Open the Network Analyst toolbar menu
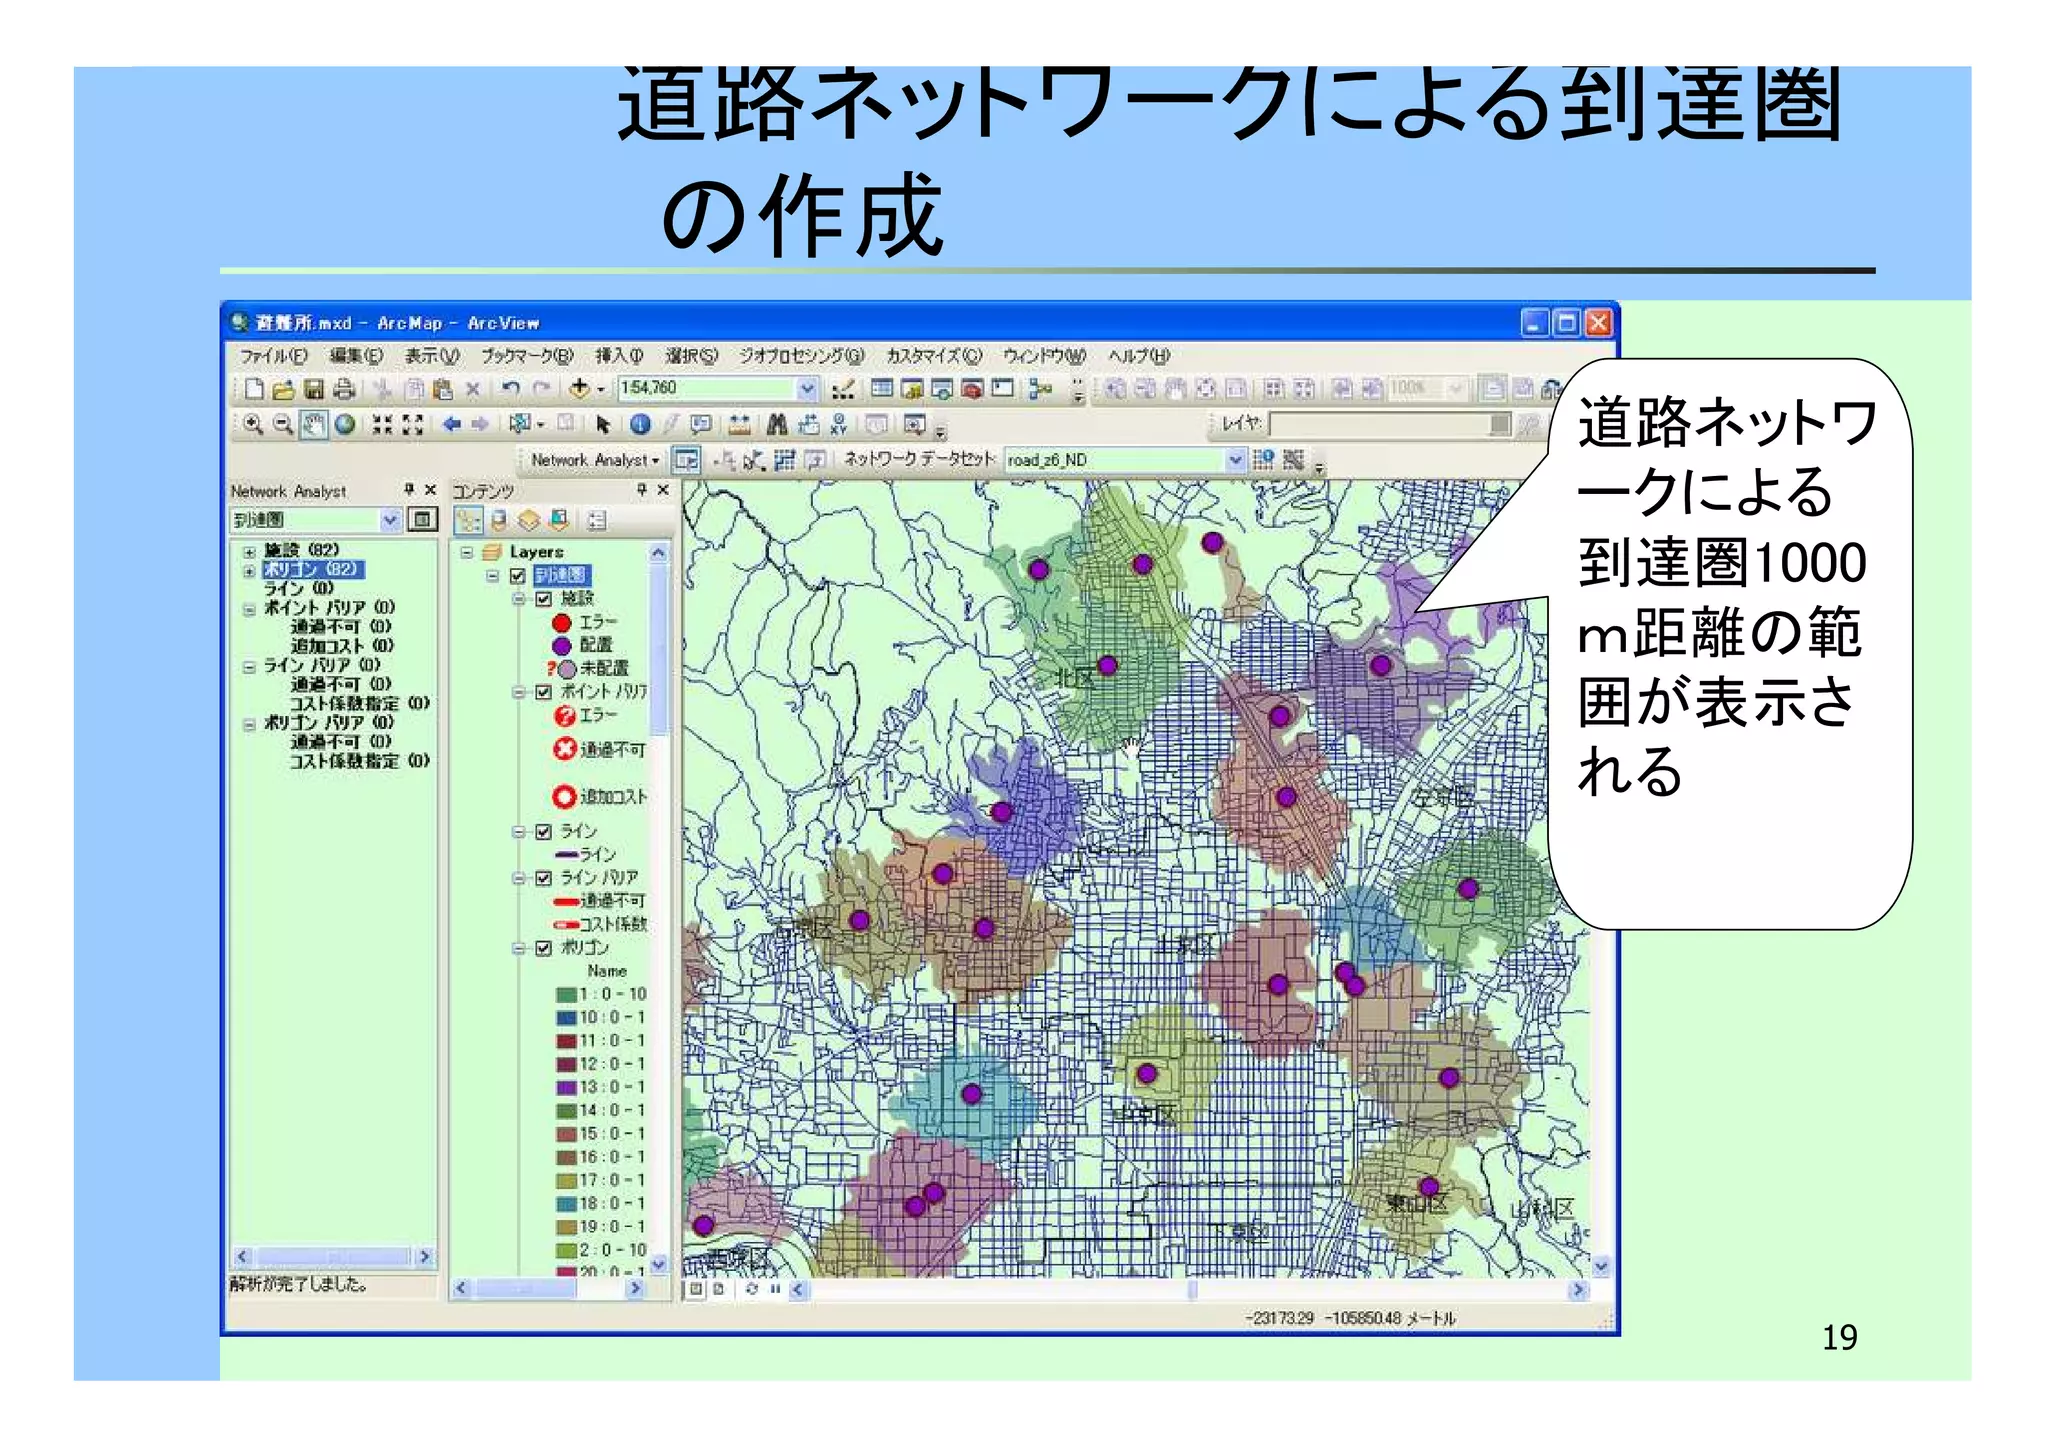2048x1448 pixels. tap(595, 460)
